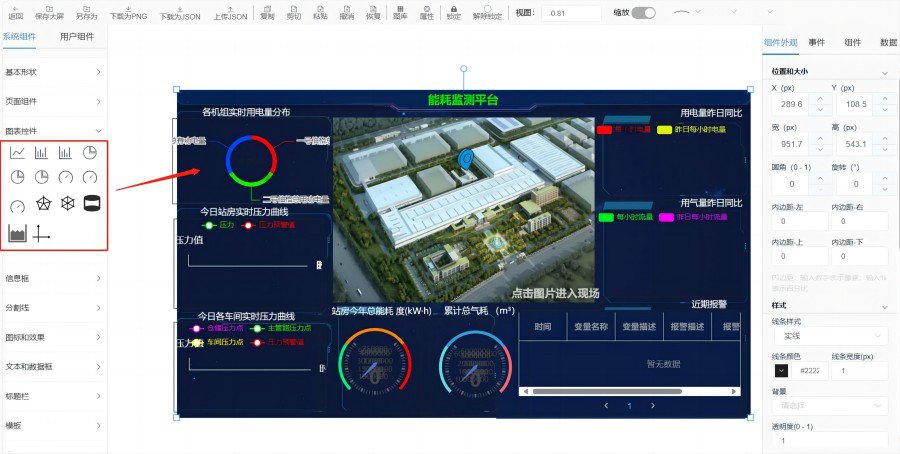900x454 pixels.
Task: Switch to the 组件 tab
Action: [x=853, y=42]
